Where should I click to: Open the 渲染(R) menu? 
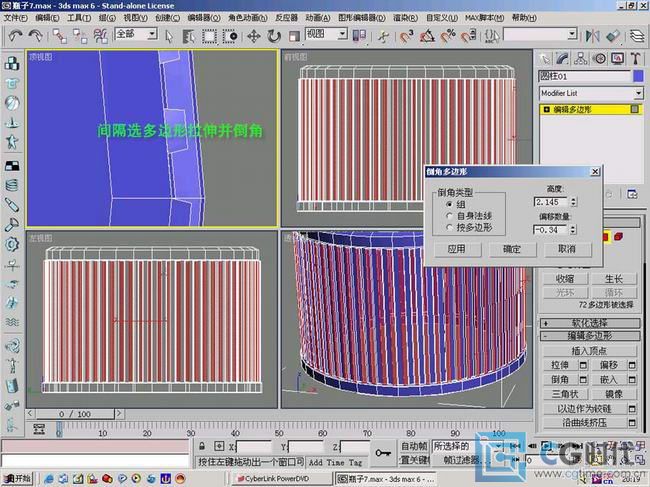pos(405,18)
